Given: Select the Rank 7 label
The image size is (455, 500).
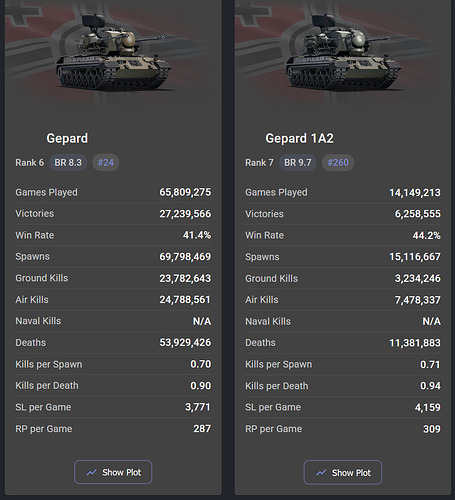Looking at the screenshot, I should [259, 163].
